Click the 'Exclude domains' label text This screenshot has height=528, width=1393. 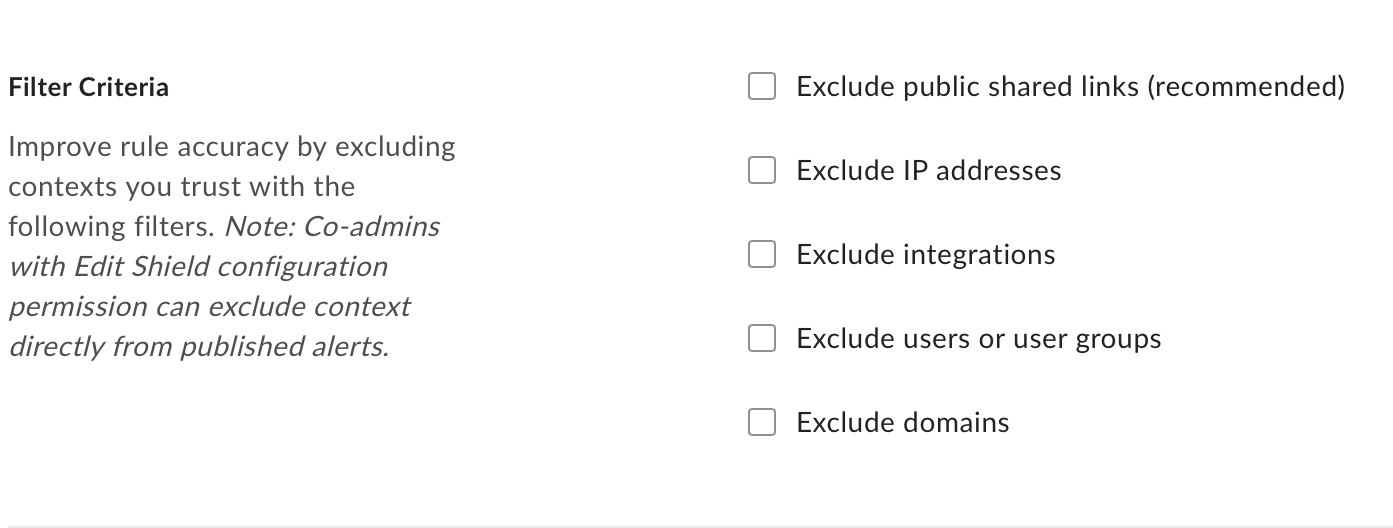tap(902, 423)
